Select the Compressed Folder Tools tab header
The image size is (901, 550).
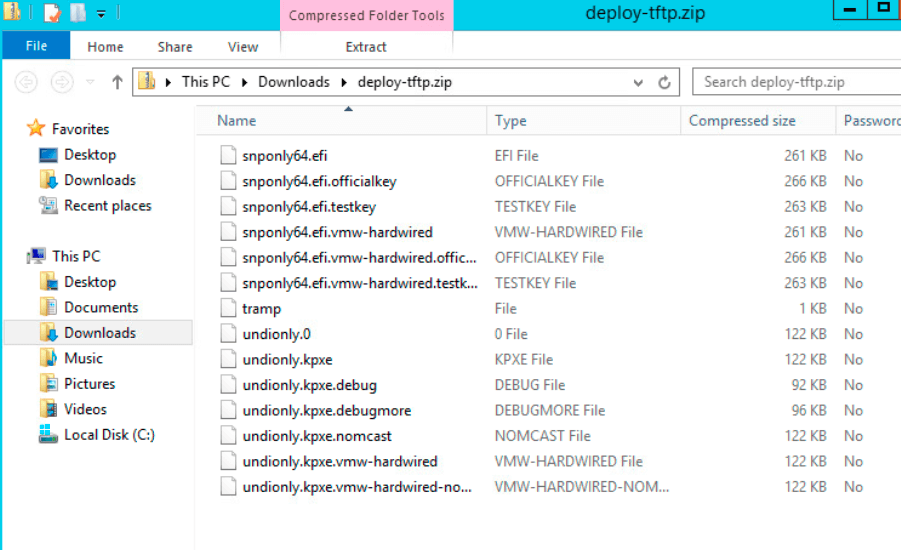coord(367,16)
